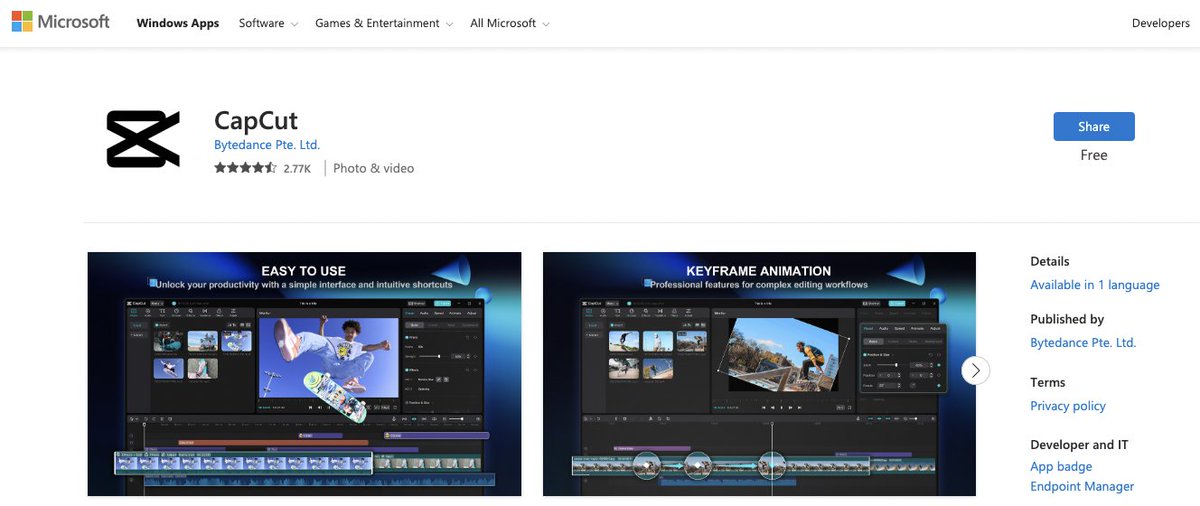This screenshot has height=506, width=1200.
Task: Click the Details heading
Action: [x=1050, y=261]
